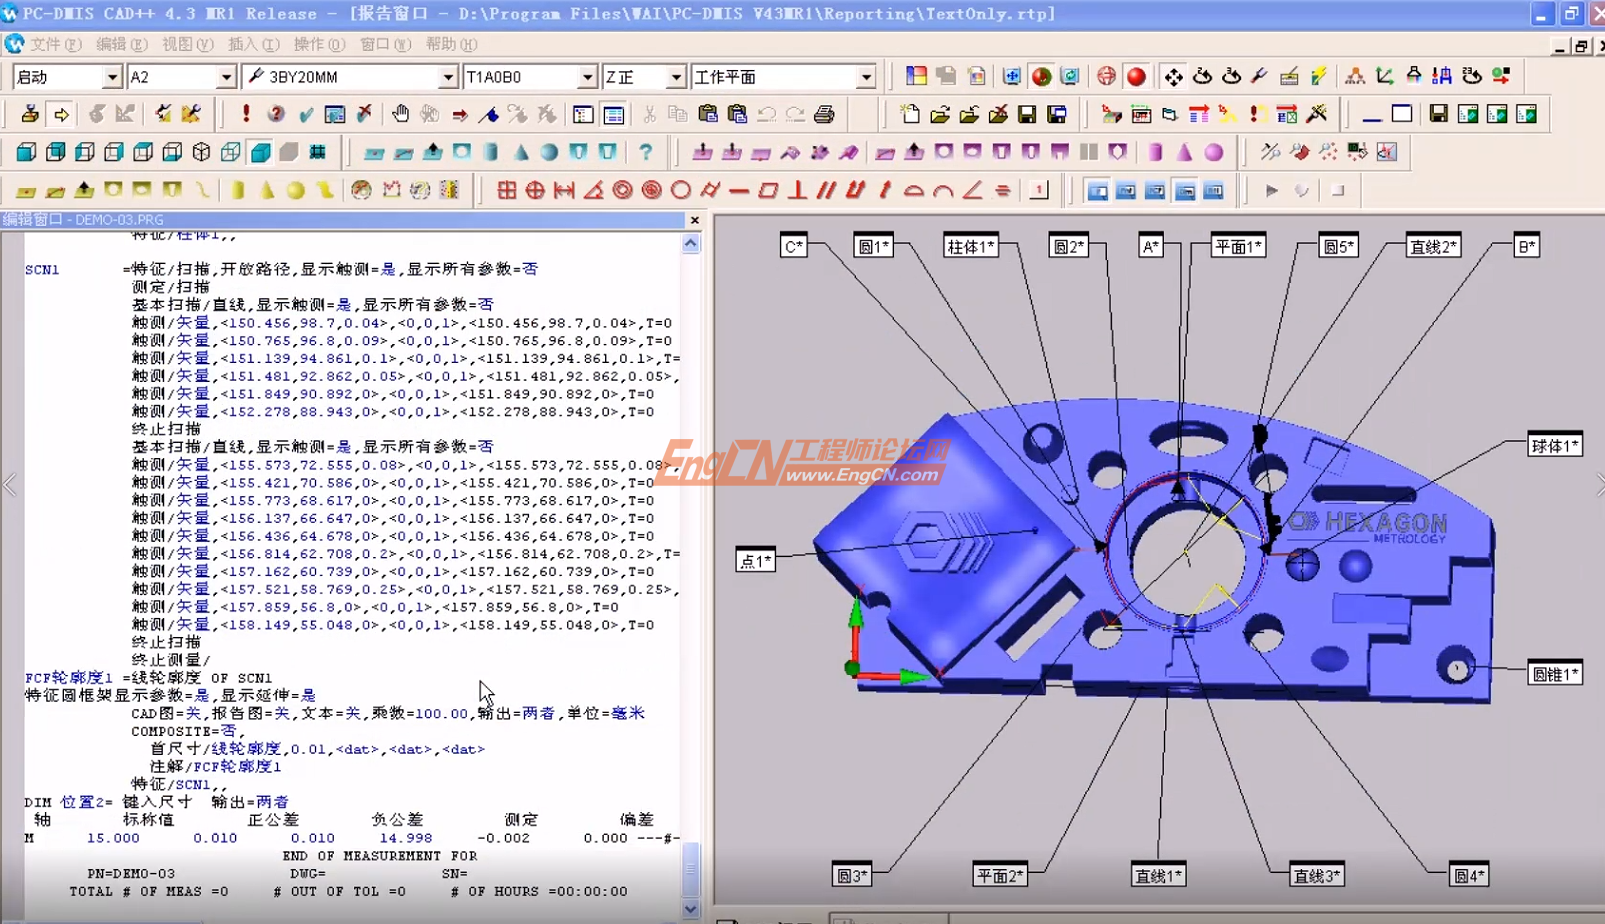Image resolution: width=1605 pixels, height=924 pixels.
Task: Toggle first label display mode icon
Action: click(x=1097, y=190)
